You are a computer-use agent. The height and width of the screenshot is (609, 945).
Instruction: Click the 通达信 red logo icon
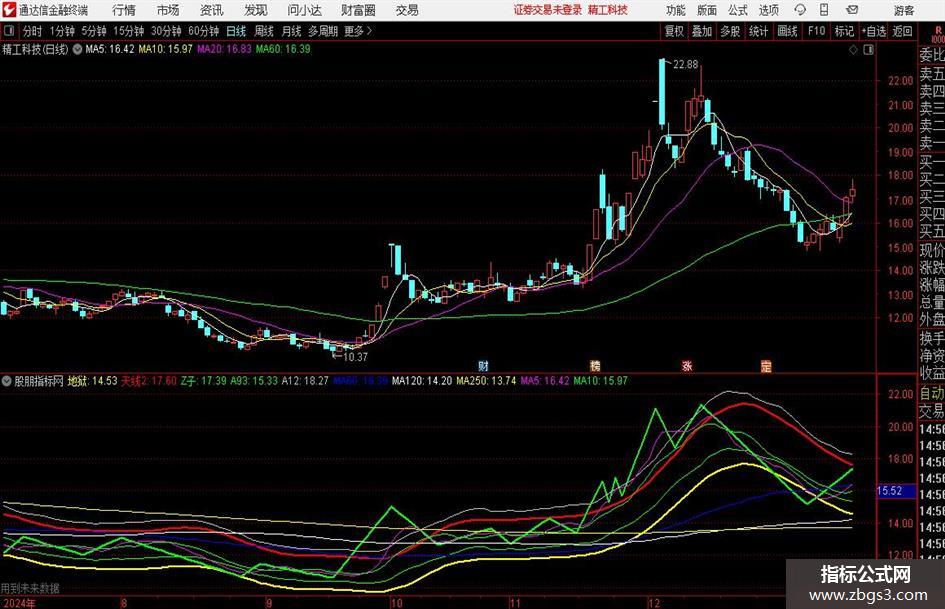pyautogui.click(x=9, y=10)
